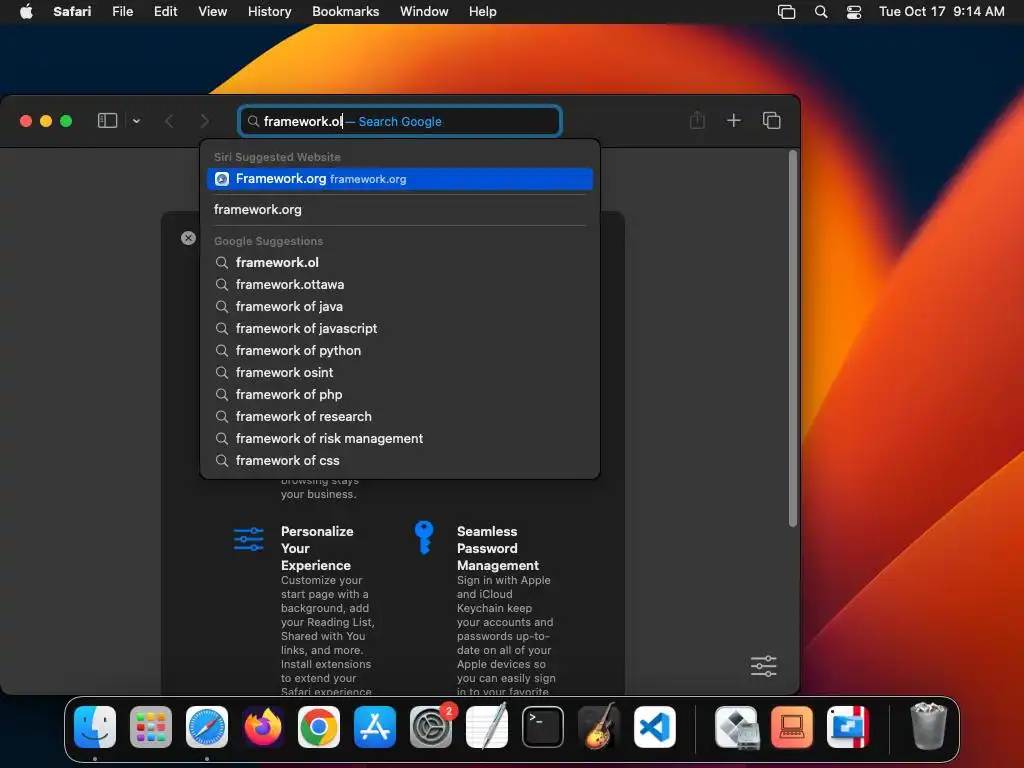Show tab overview in Safari

[771, 120]
